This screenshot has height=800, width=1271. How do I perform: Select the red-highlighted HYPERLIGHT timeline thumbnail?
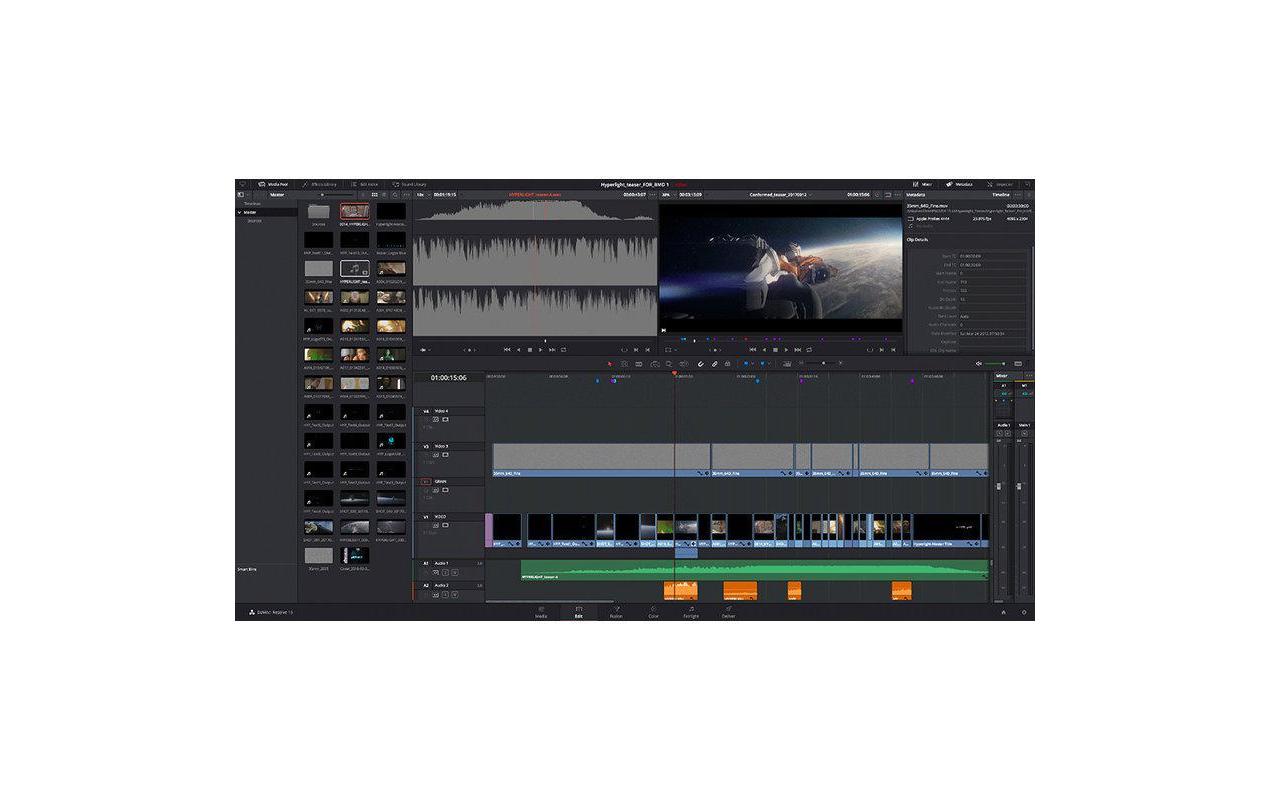coord(354,212)
